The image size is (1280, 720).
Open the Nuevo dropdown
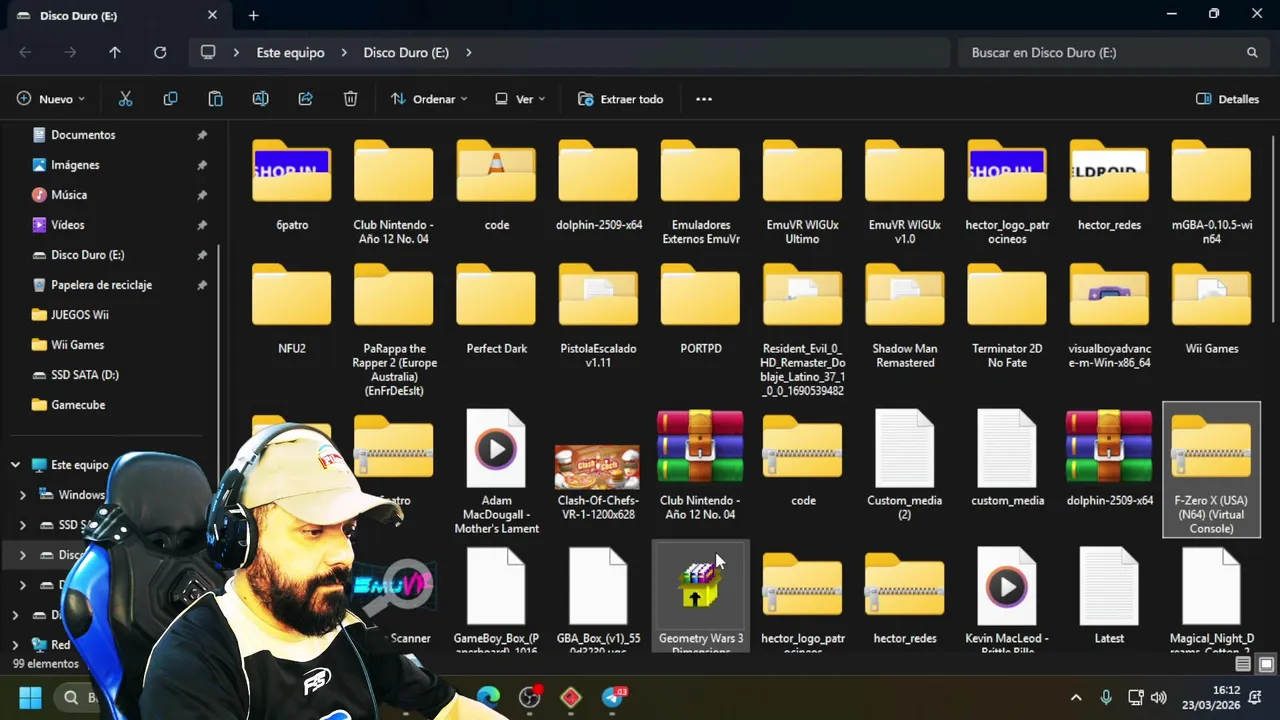[51, 99]
